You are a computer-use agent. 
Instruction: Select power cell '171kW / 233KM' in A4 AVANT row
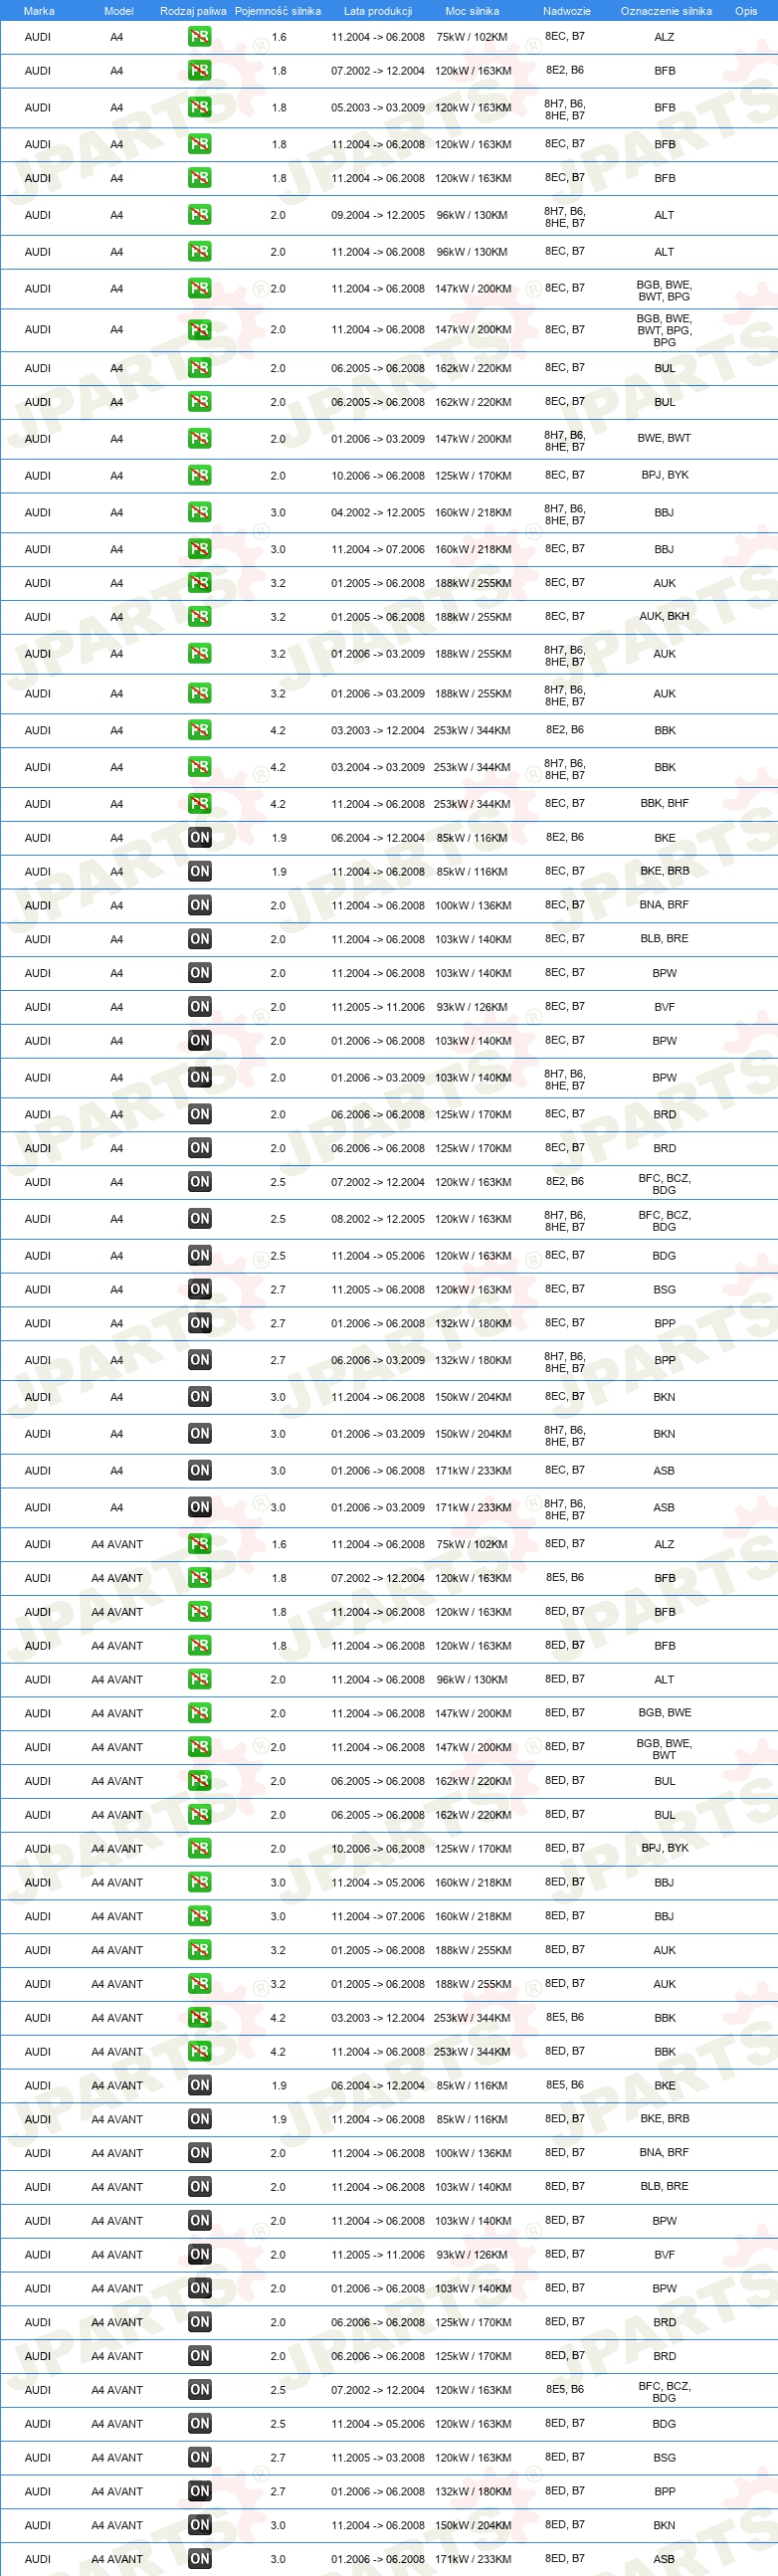473,2560
